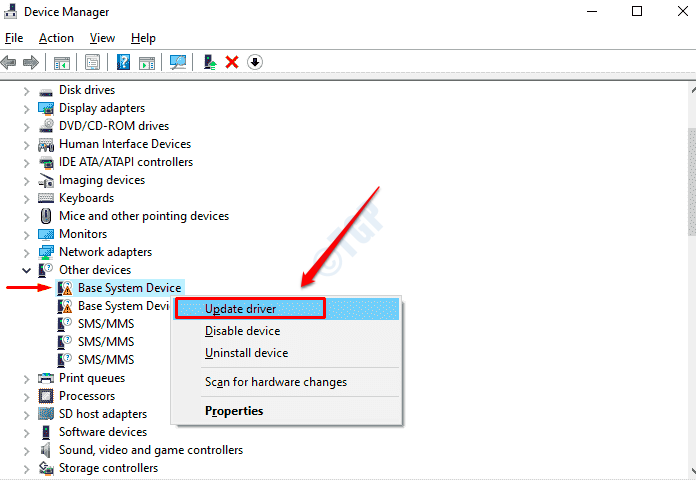Click the red X Uninstall device toolbar icon
Screen dimensions: 696x481
point(232,62)
